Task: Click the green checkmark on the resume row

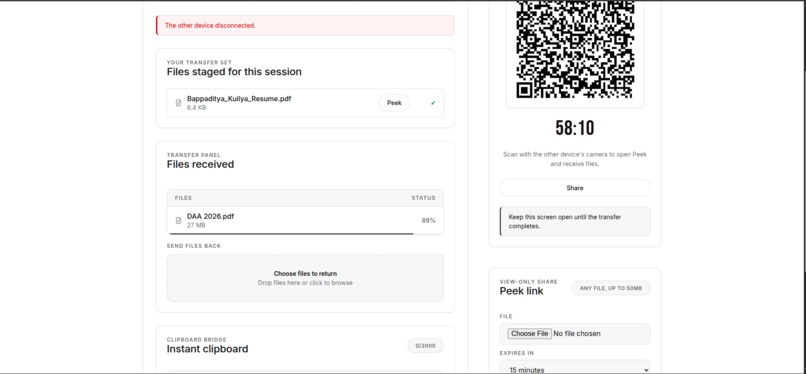Action: click(433, 103)
